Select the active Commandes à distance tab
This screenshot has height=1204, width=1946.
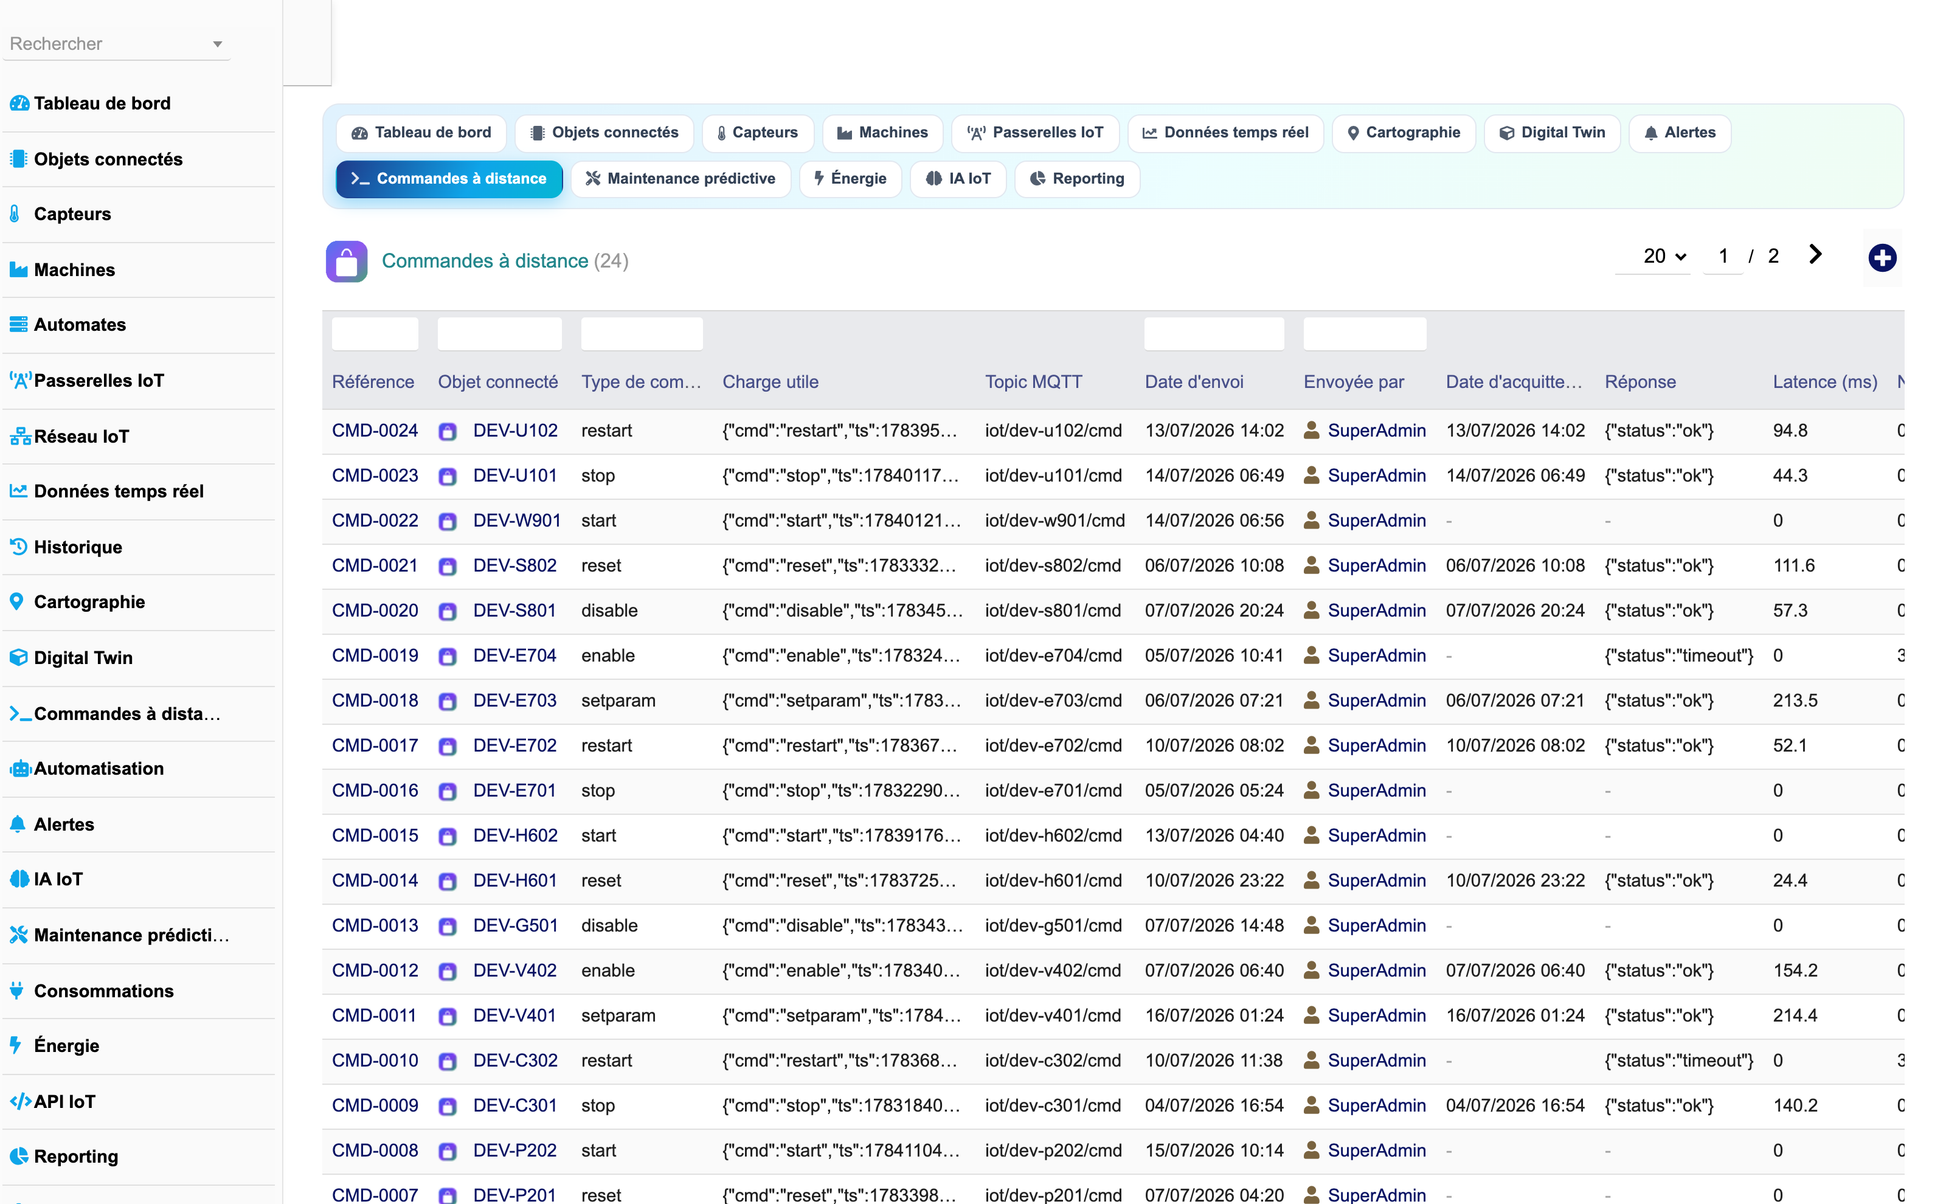pos(449,179)
